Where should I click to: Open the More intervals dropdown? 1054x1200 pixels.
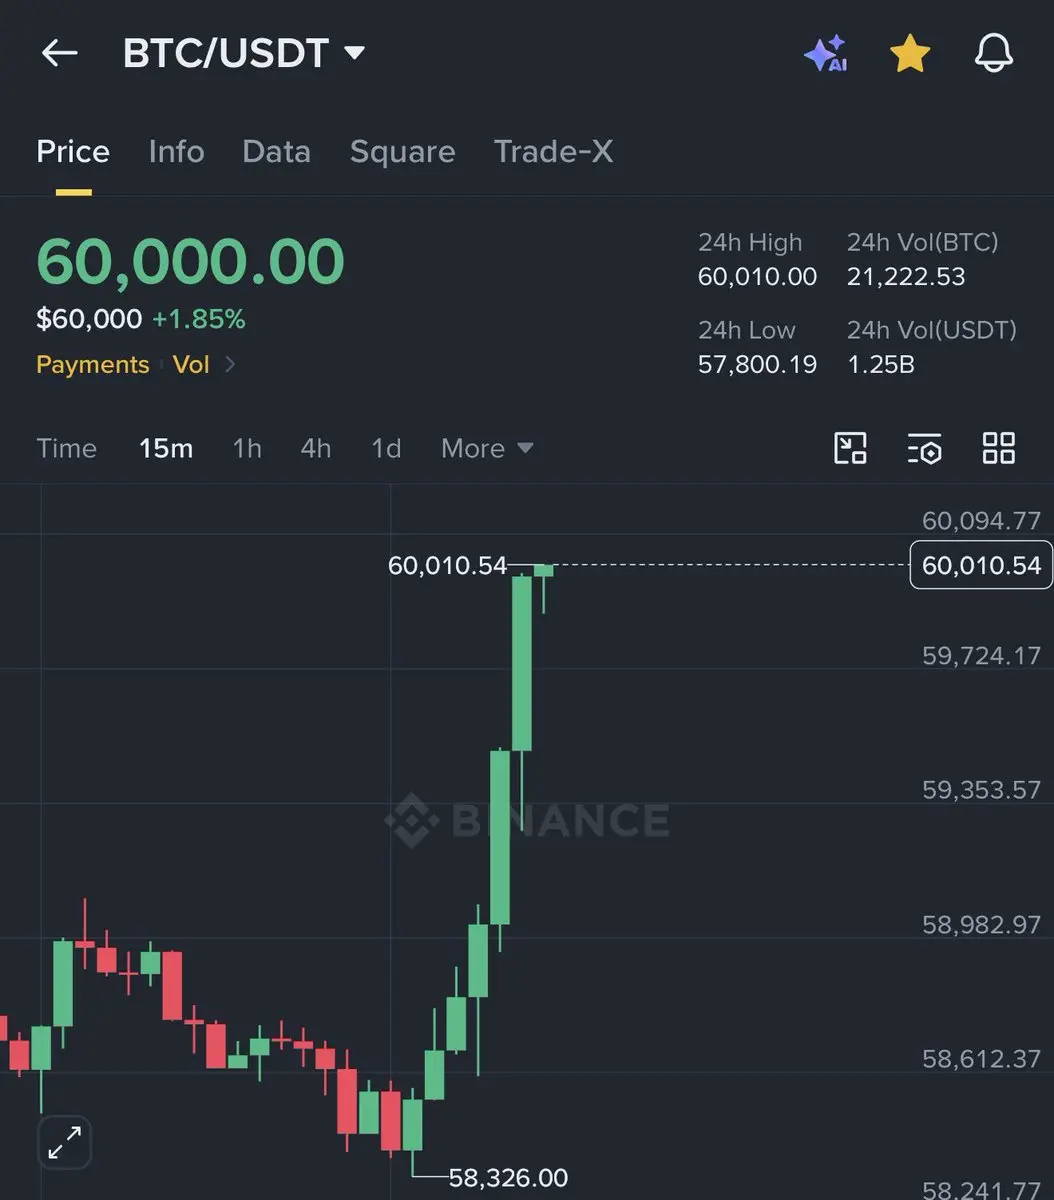[x=487, y=448]
